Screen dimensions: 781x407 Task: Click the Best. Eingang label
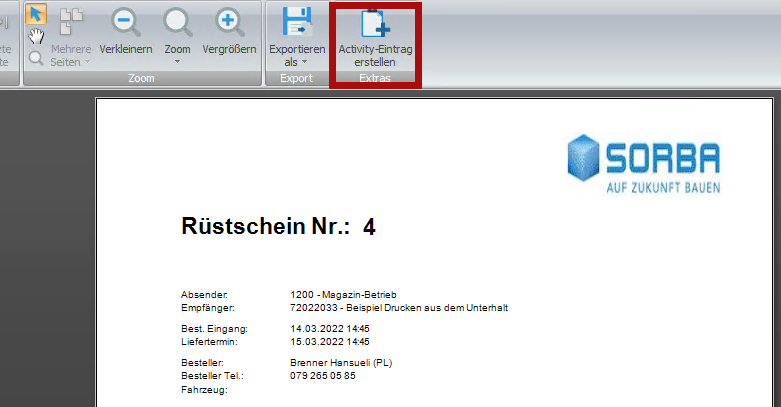click(x=214, y=329)
